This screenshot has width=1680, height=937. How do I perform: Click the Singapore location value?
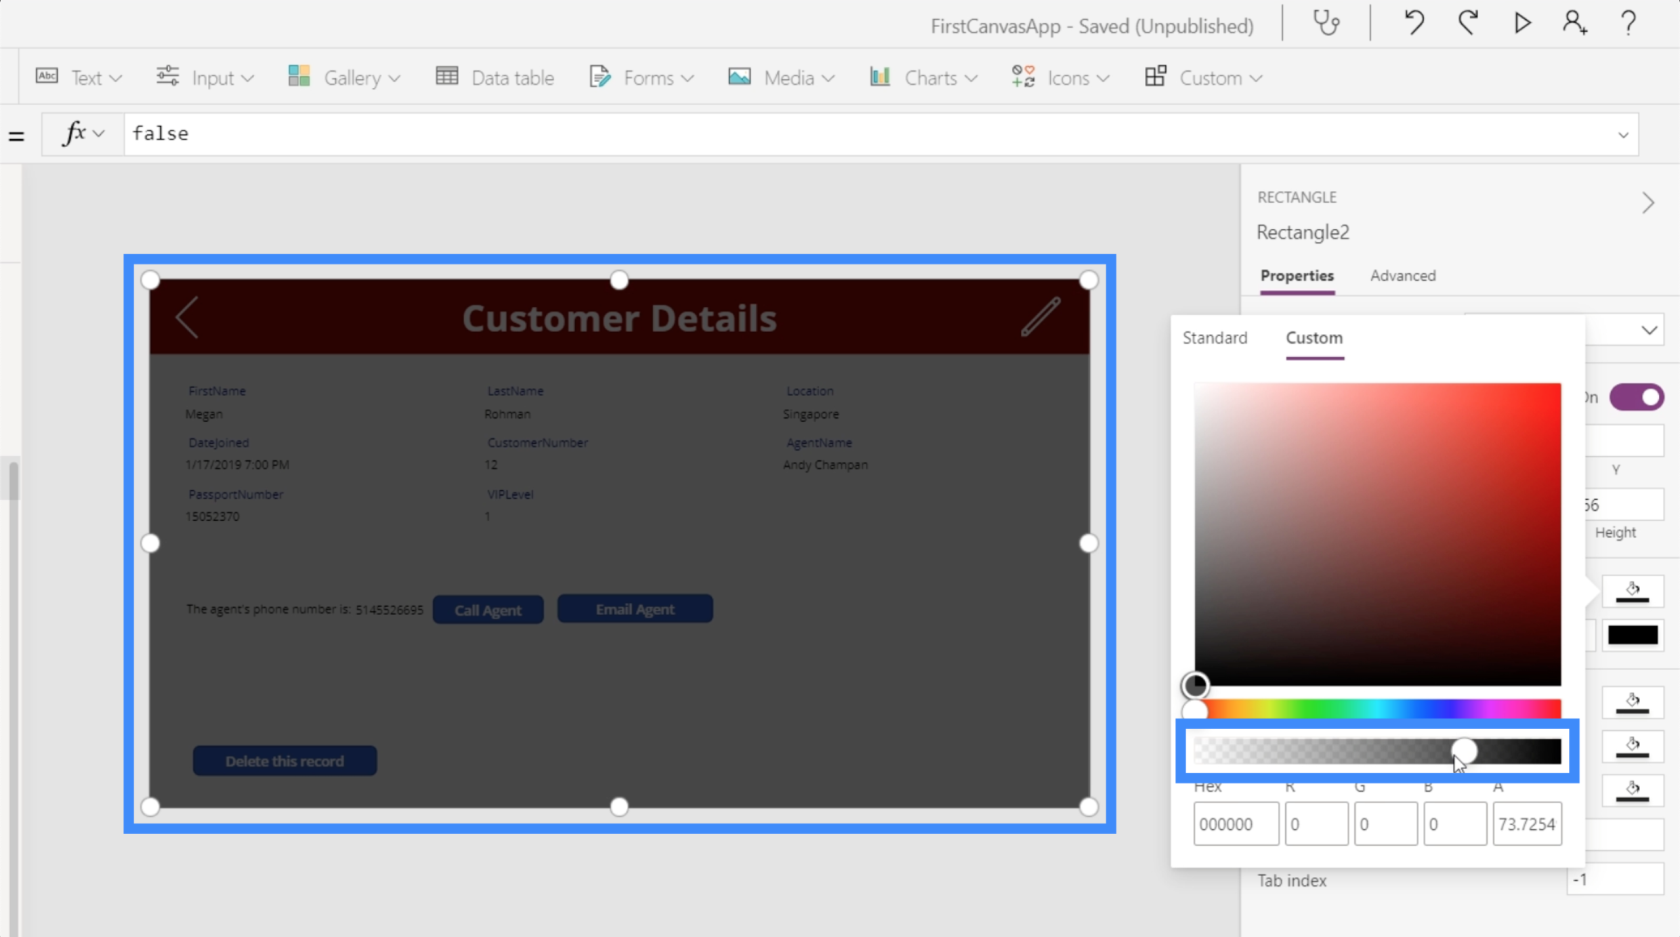pyautogui.click(x=811, y=414)
